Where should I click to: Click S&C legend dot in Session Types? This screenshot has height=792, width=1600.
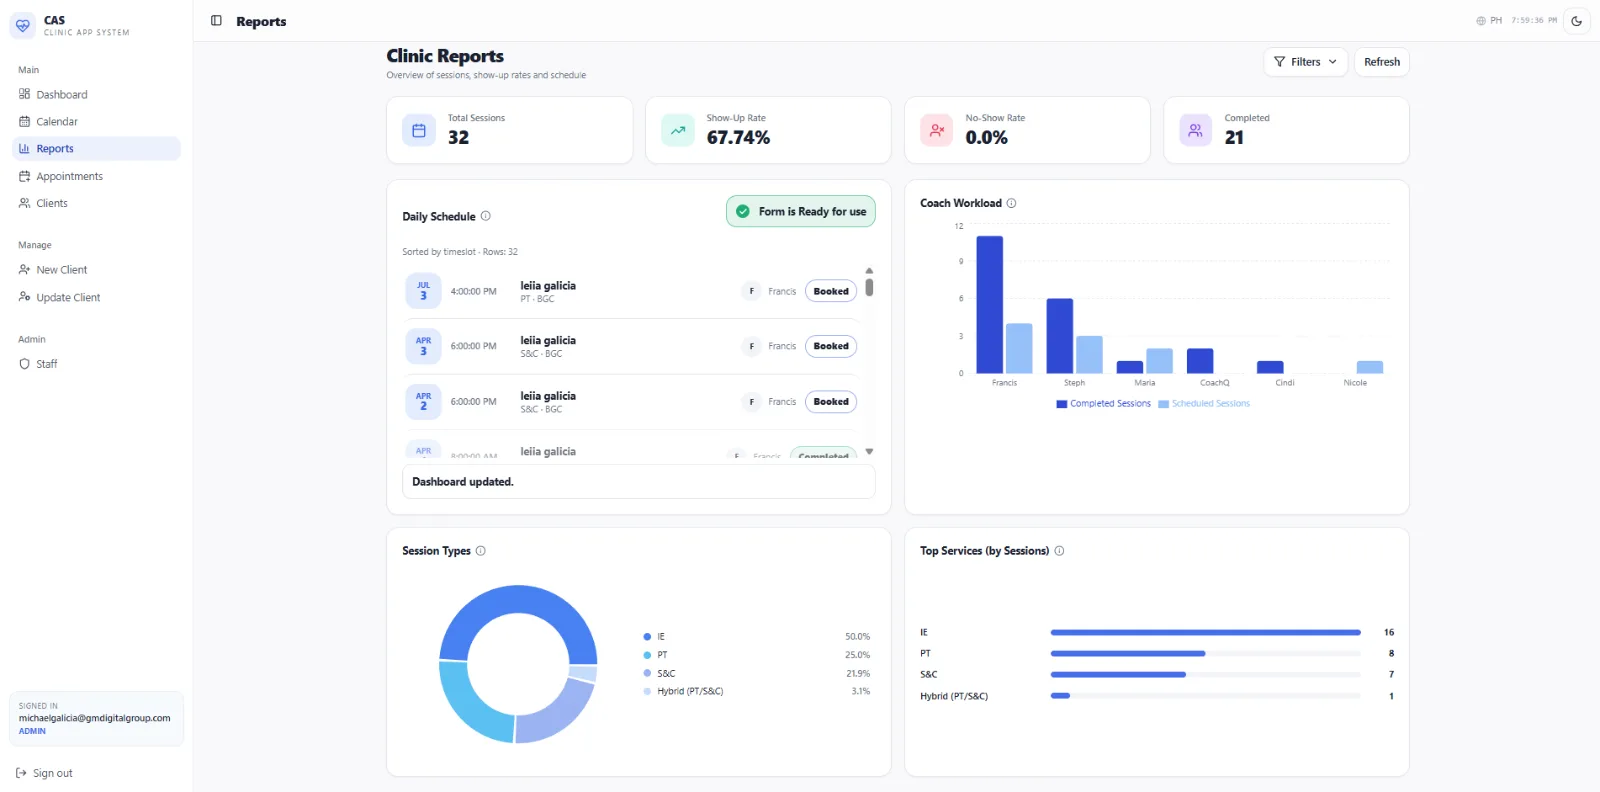click(x=647, y=673)
